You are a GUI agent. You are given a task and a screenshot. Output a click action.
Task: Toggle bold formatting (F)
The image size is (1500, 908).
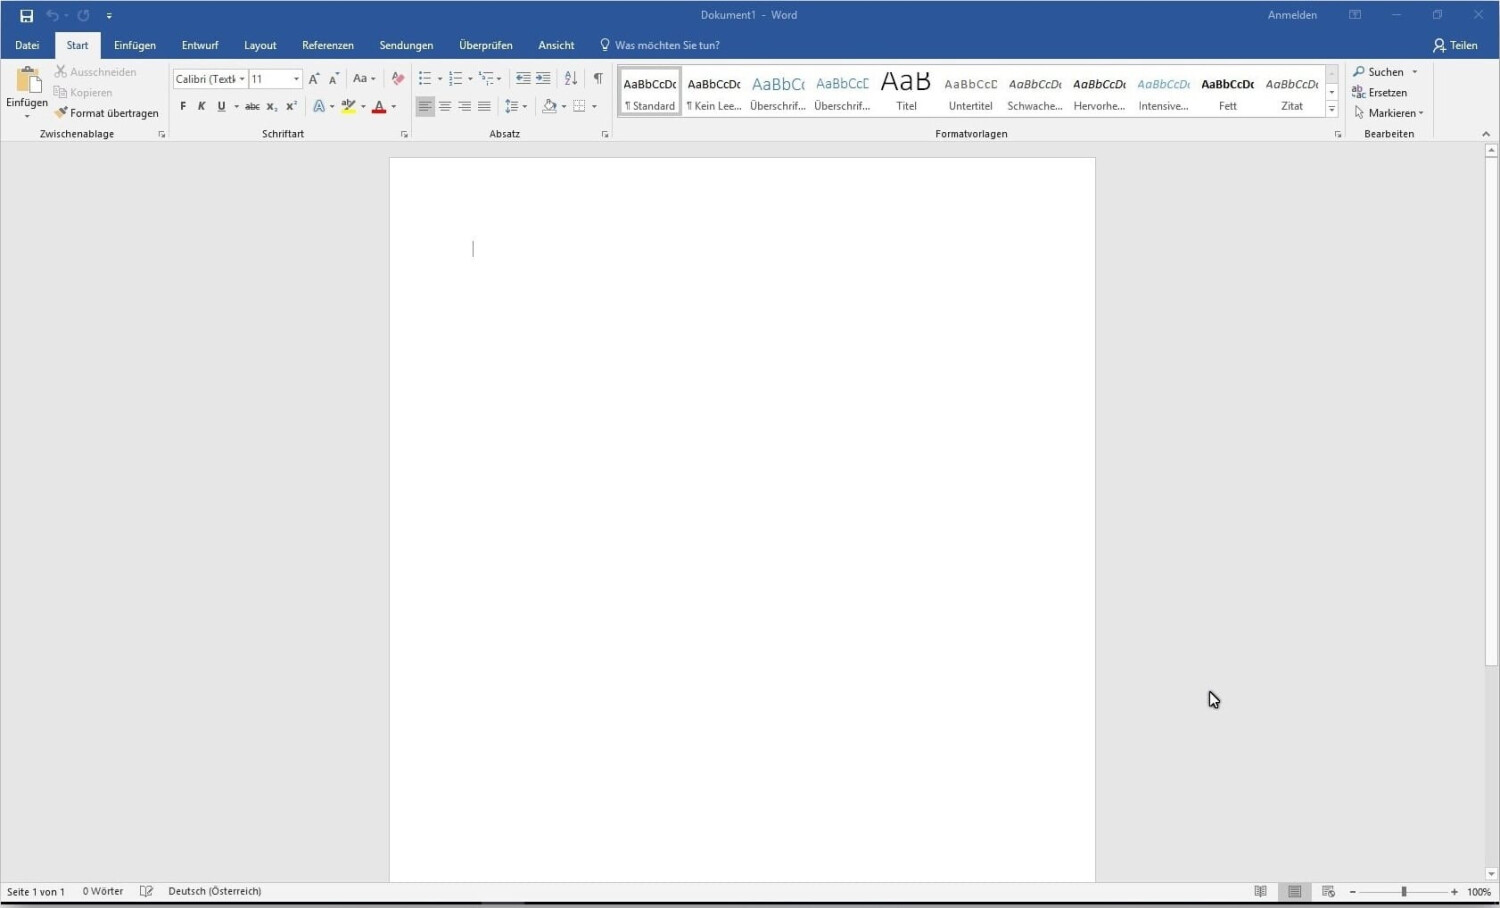point(183,106)
